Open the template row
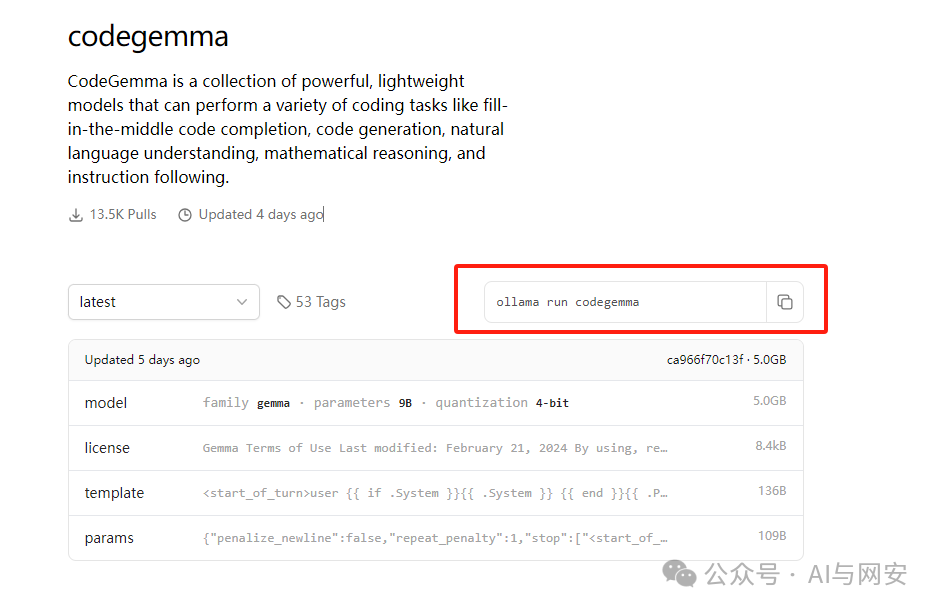 (x=436, y=493)
